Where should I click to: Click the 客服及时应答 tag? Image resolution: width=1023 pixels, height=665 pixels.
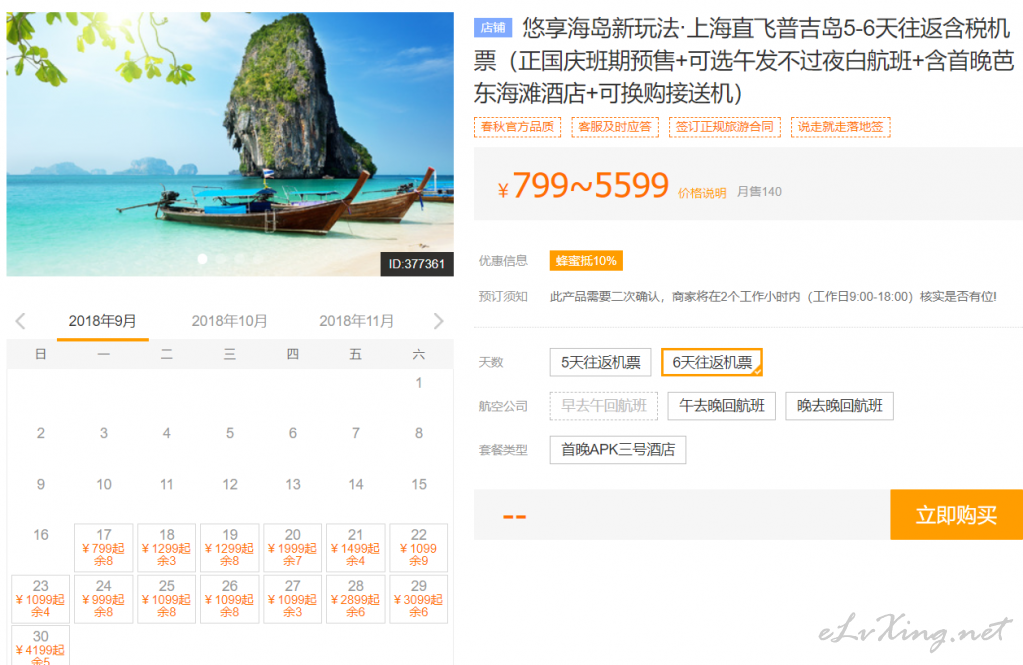click(x=615, y=127)
